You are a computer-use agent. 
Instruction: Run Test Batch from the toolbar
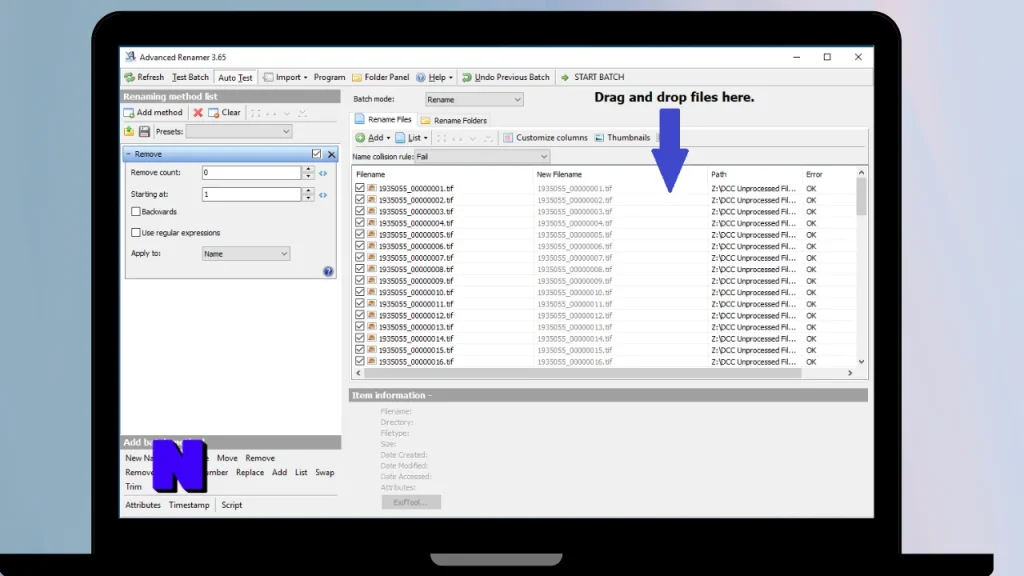pyautogui.click(x=190, y=77)
